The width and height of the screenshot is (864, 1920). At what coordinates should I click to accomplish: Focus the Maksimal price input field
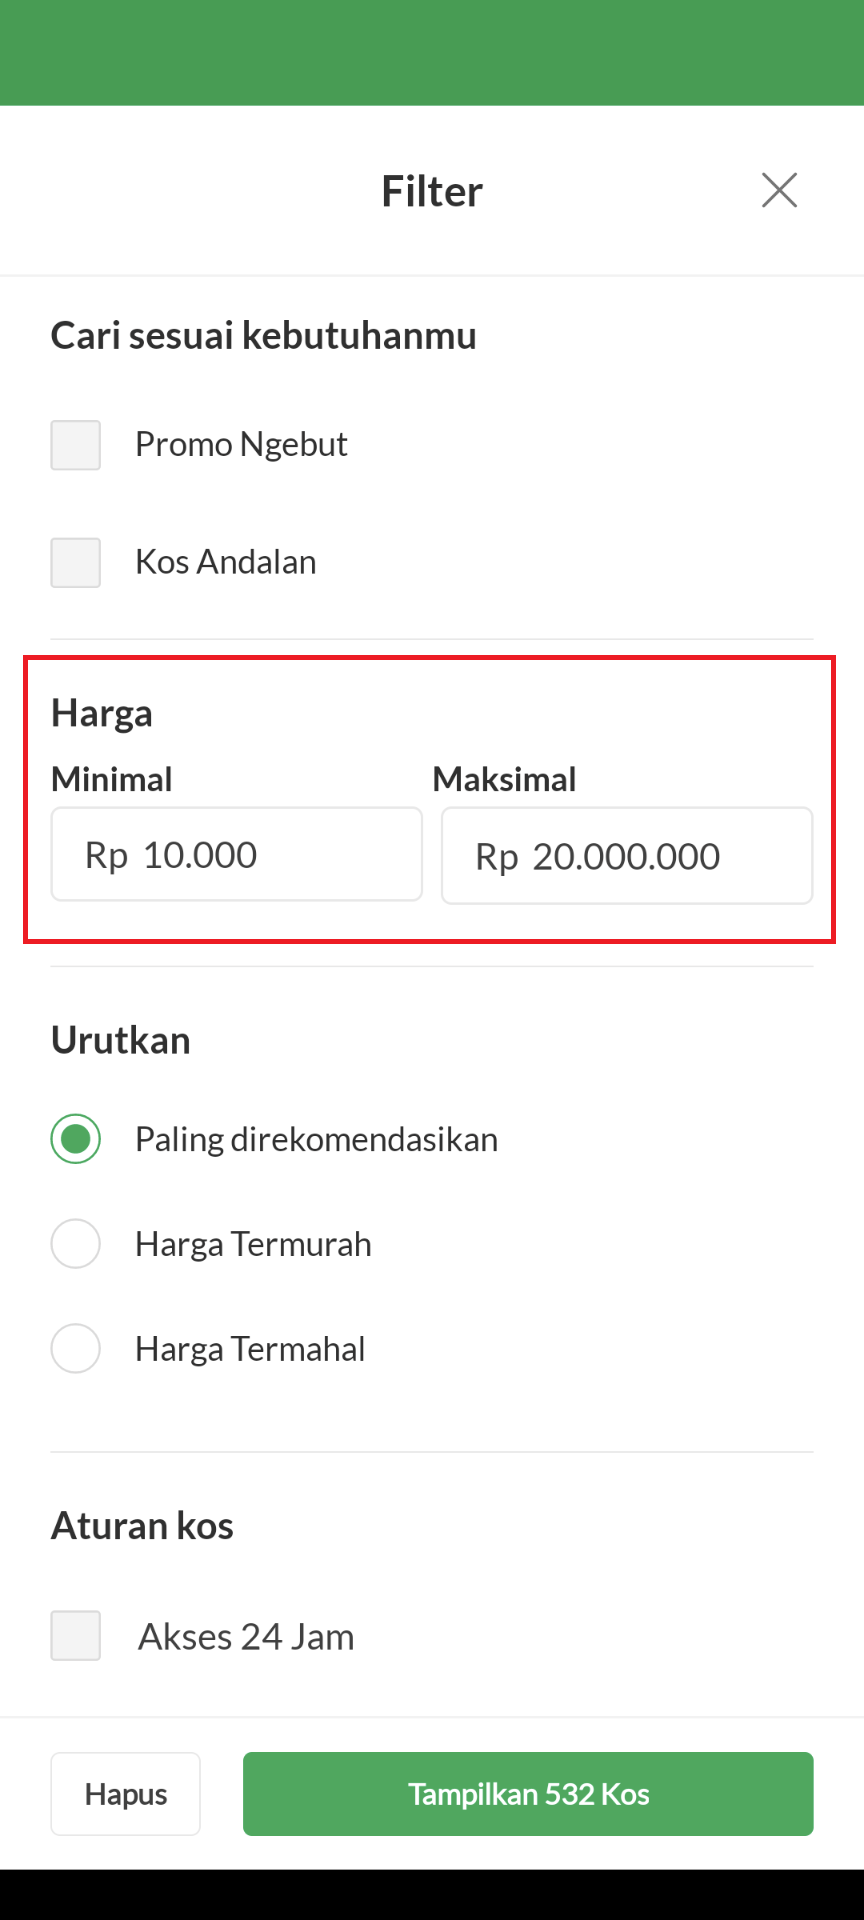click(x=627, y=856)
